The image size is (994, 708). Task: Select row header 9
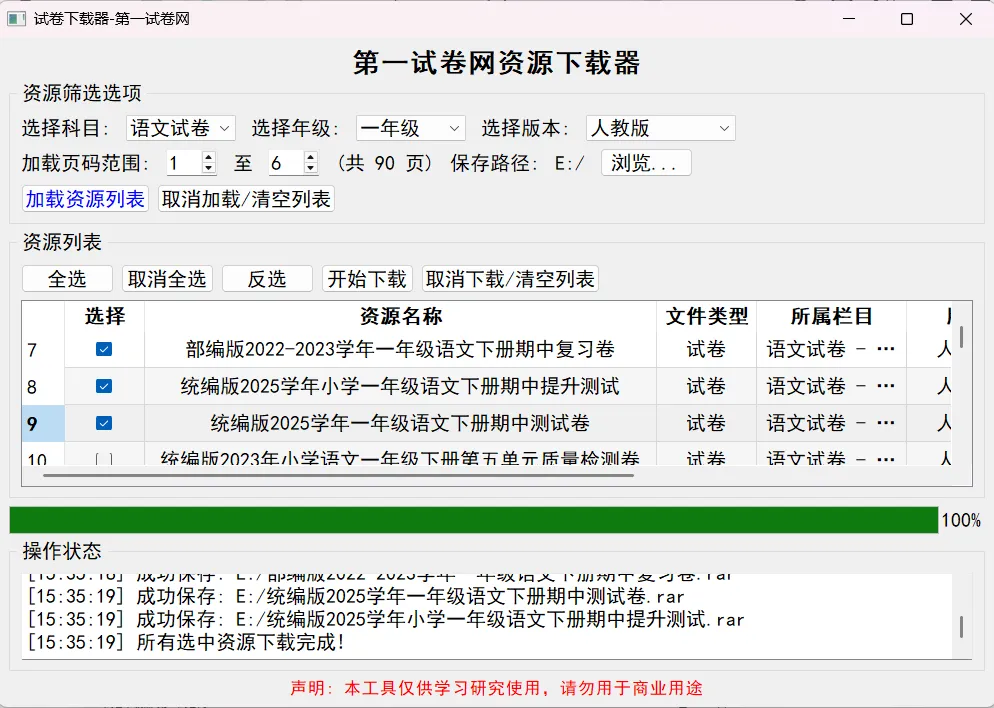point(43,423)
